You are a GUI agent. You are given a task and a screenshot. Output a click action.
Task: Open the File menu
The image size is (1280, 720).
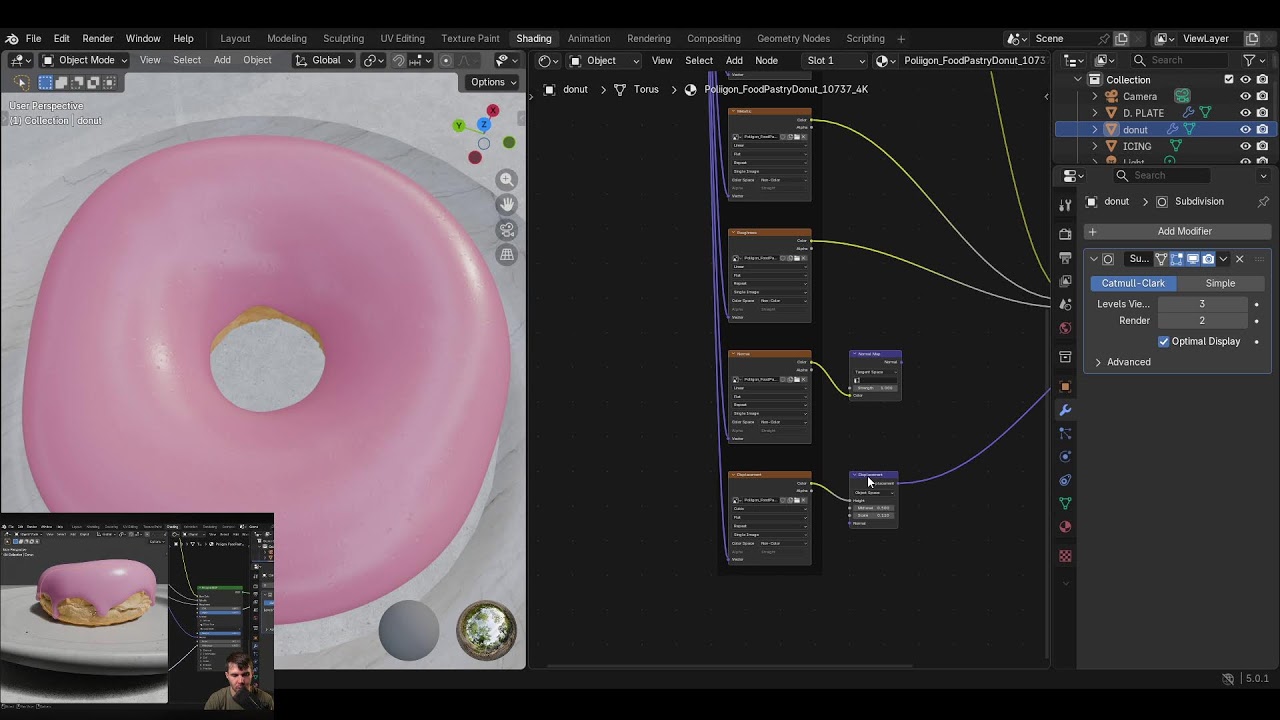[33, 38]
